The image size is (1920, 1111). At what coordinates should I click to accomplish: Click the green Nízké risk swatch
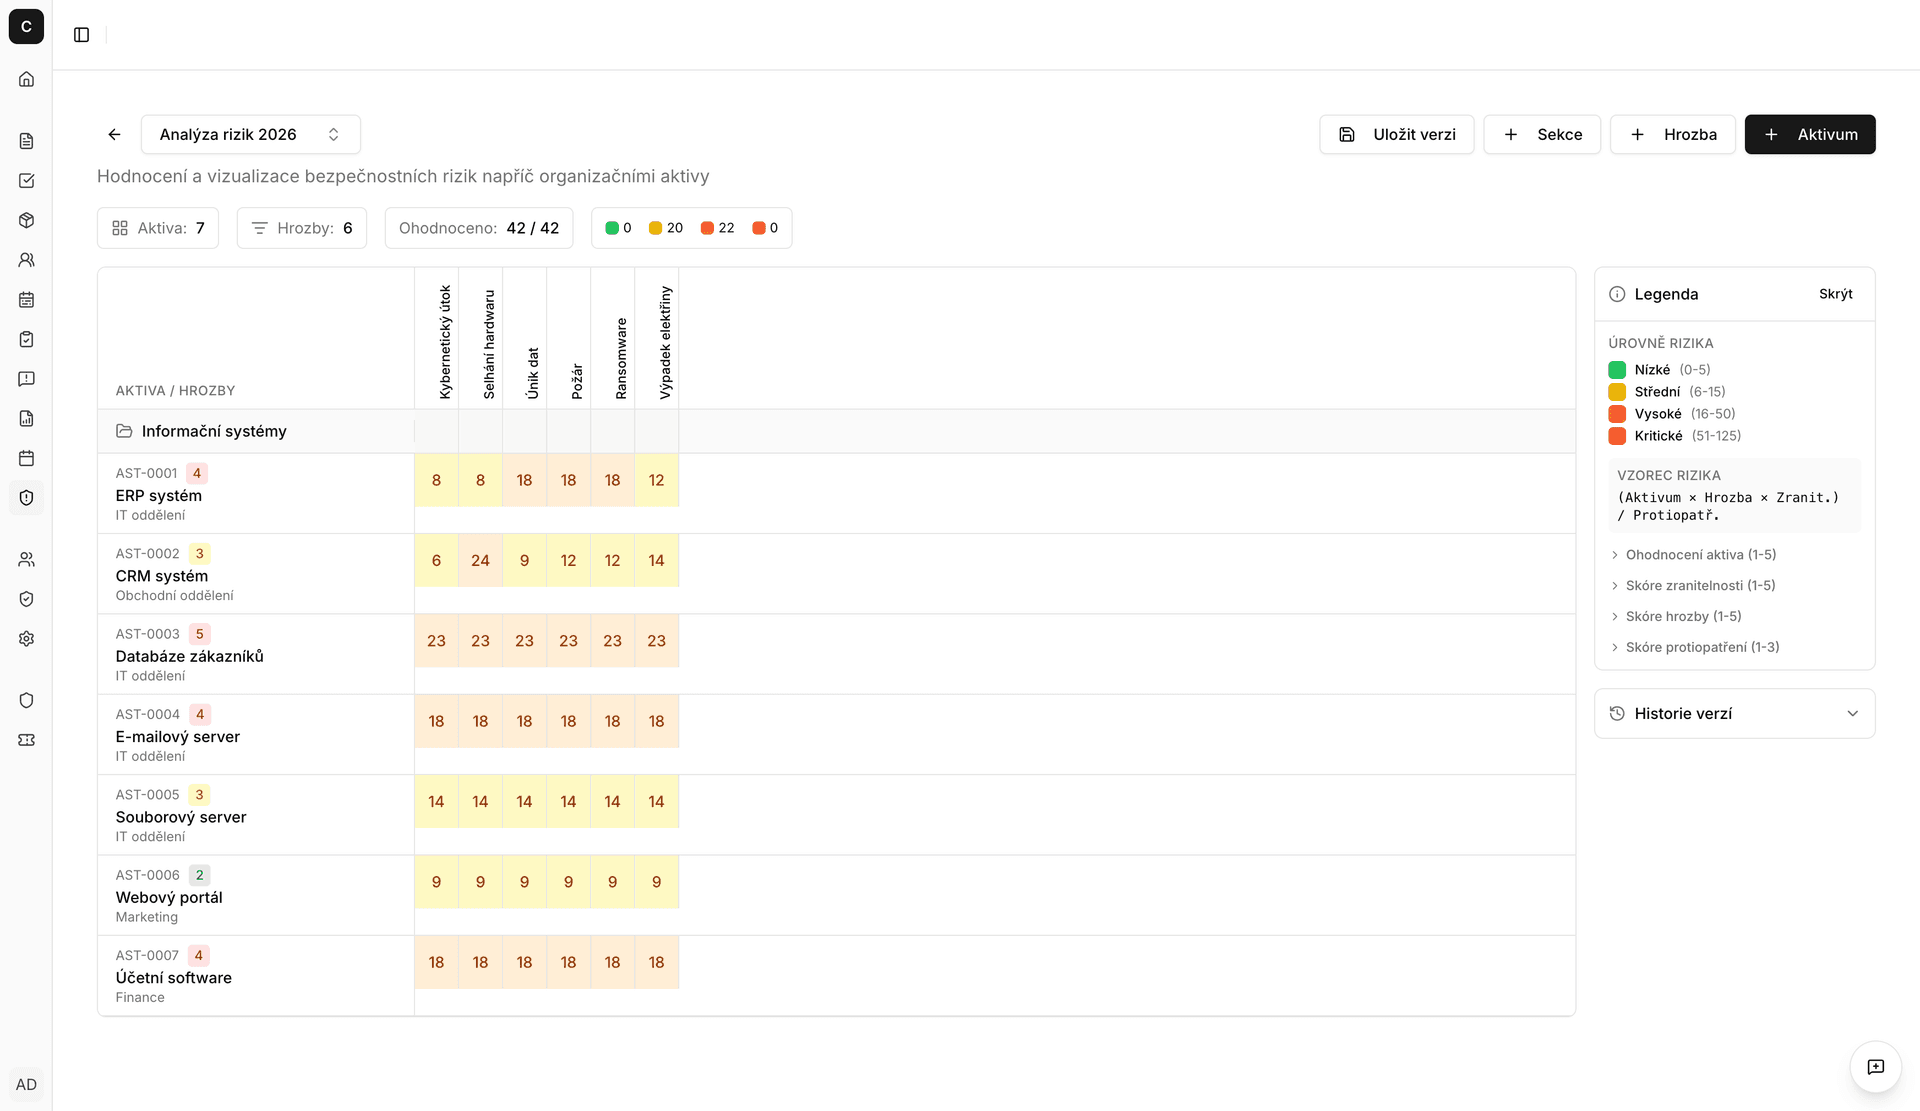click(x=1617, y=370)
